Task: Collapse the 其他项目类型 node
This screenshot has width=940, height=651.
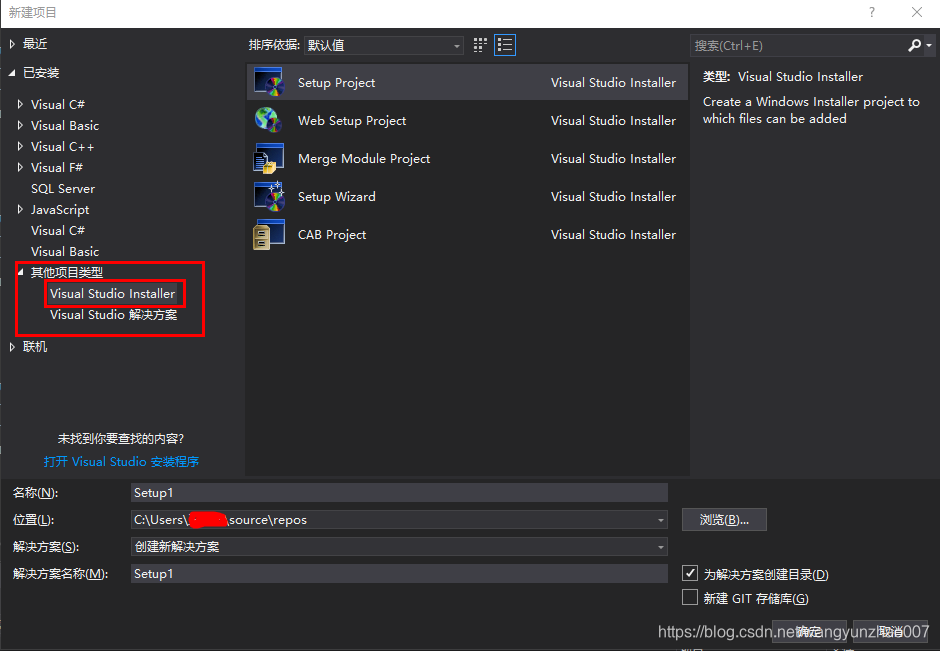Action: tap(20, 273)
